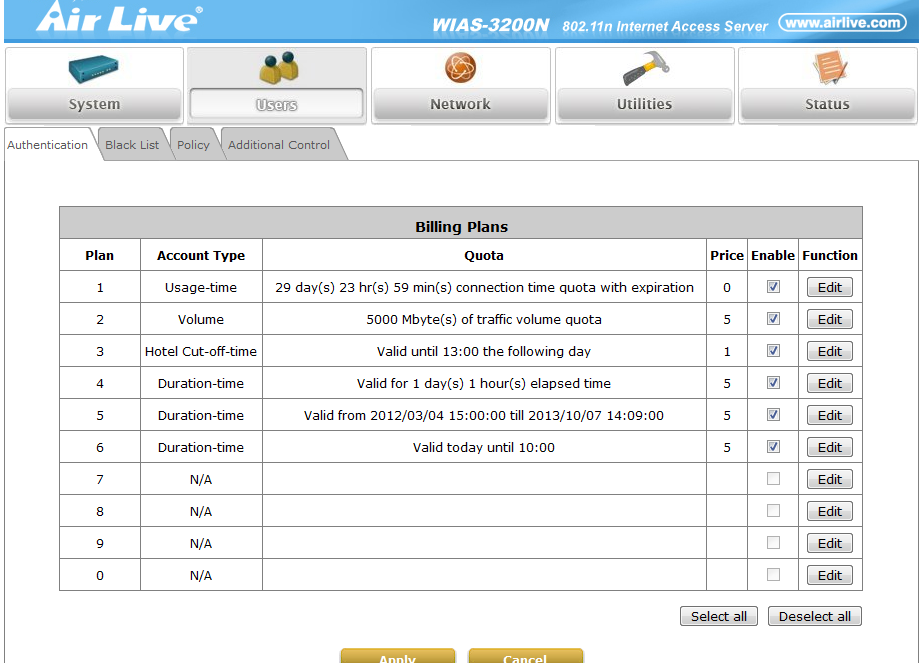Switch to the Black List tab
The image size is (924, 663).
tap(132, 145)
